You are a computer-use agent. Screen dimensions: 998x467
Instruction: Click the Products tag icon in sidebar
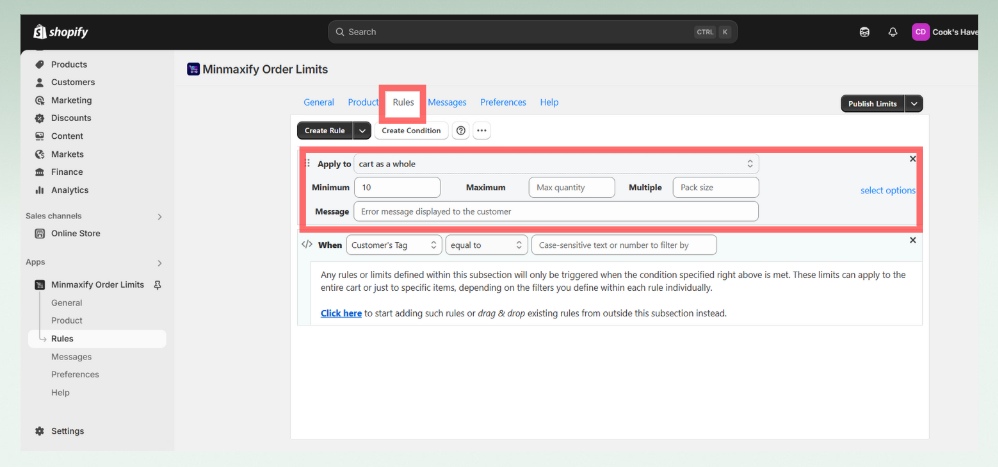(39, 64)
